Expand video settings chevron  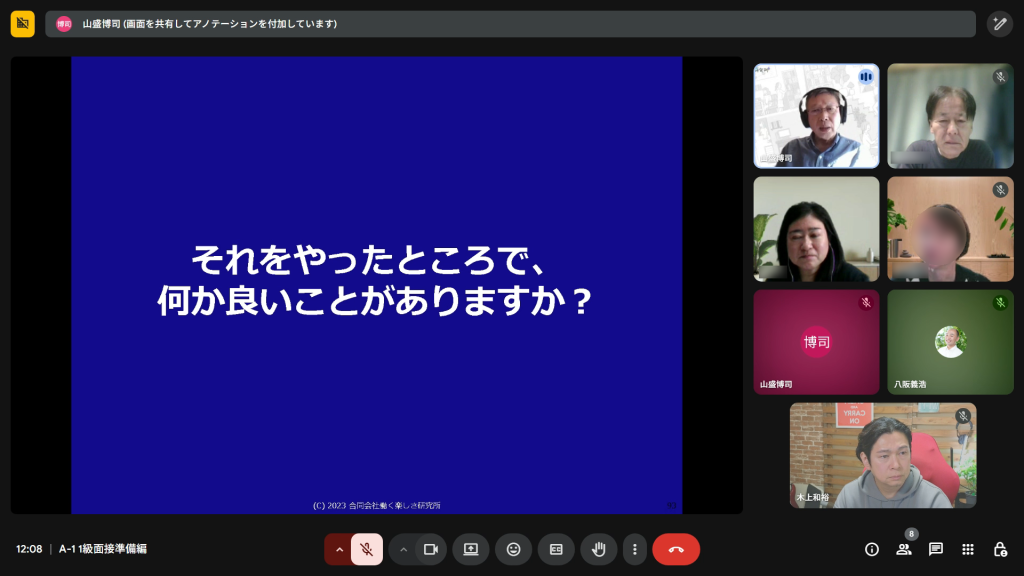coord(404,549)
